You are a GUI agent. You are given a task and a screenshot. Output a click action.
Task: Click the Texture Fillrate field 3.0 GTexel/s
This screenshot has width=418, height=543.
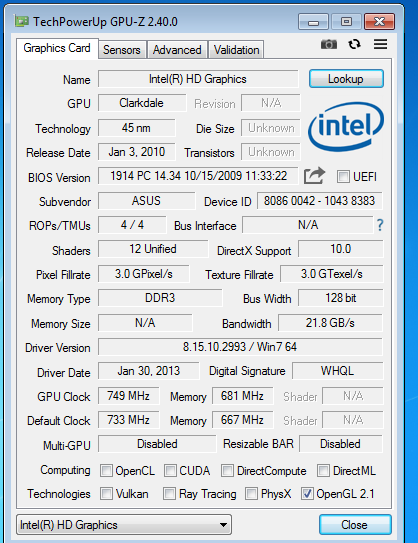point(332,274)
